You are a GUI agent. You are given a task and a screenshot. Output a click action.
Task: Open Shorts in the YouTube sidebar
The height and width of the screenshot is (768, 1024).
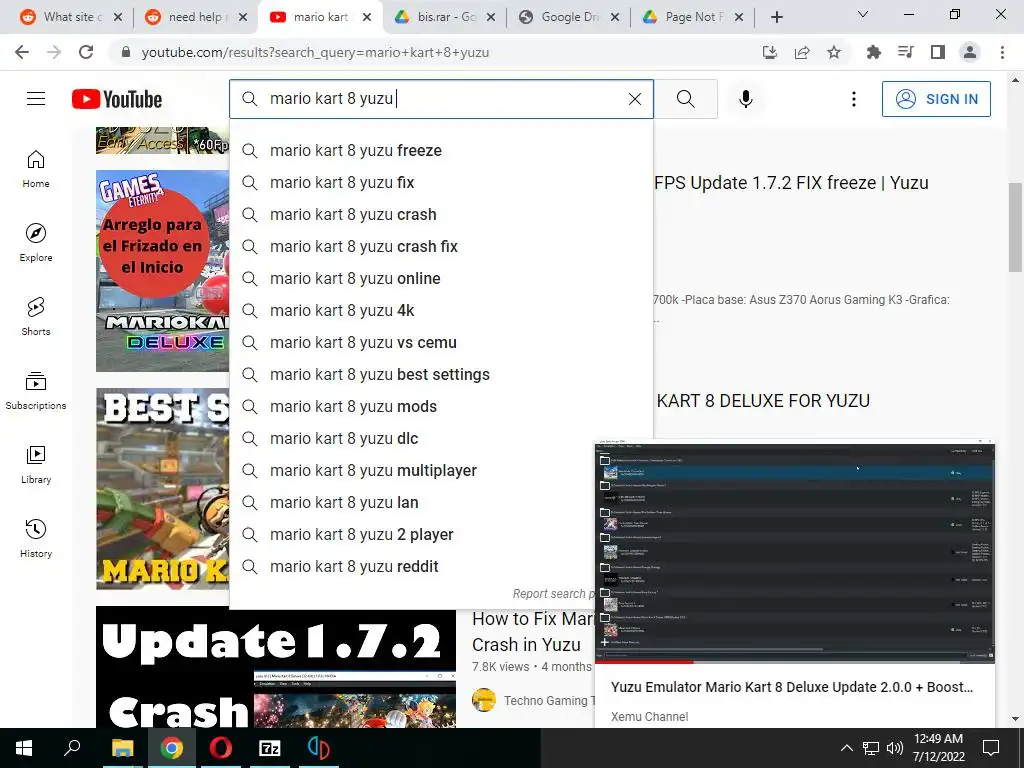tap(36, 316)
